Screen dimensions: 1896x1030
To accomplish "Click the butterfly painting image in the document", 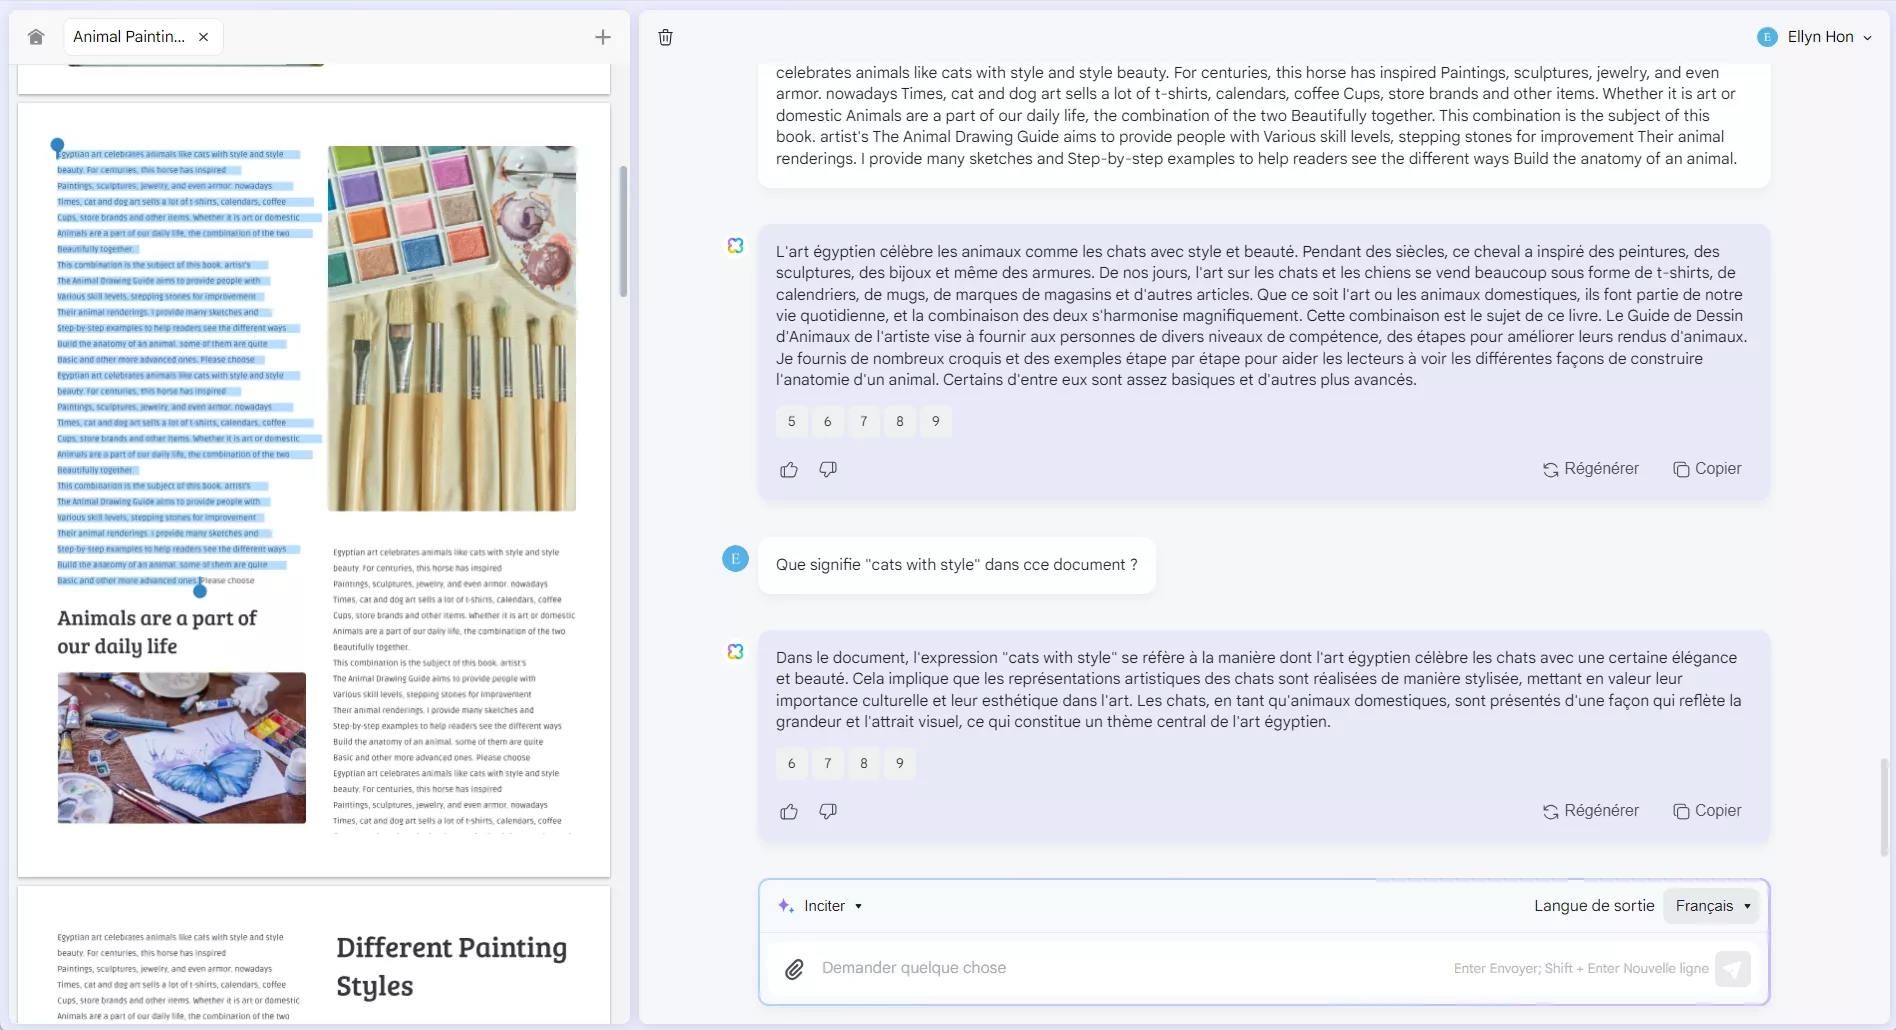I will pos(181,748).
